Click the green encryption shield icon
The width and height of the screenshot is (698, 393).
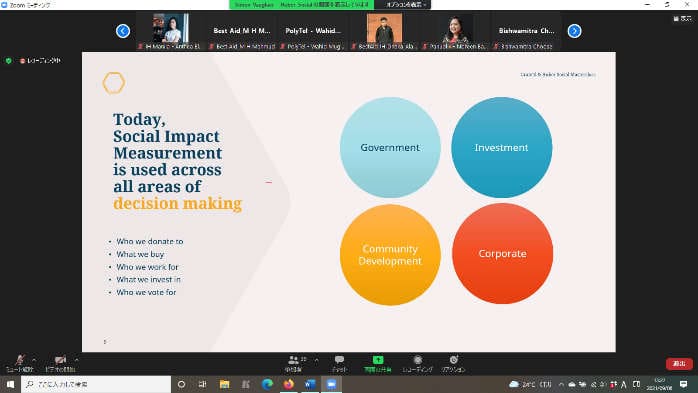pos(8,61)
